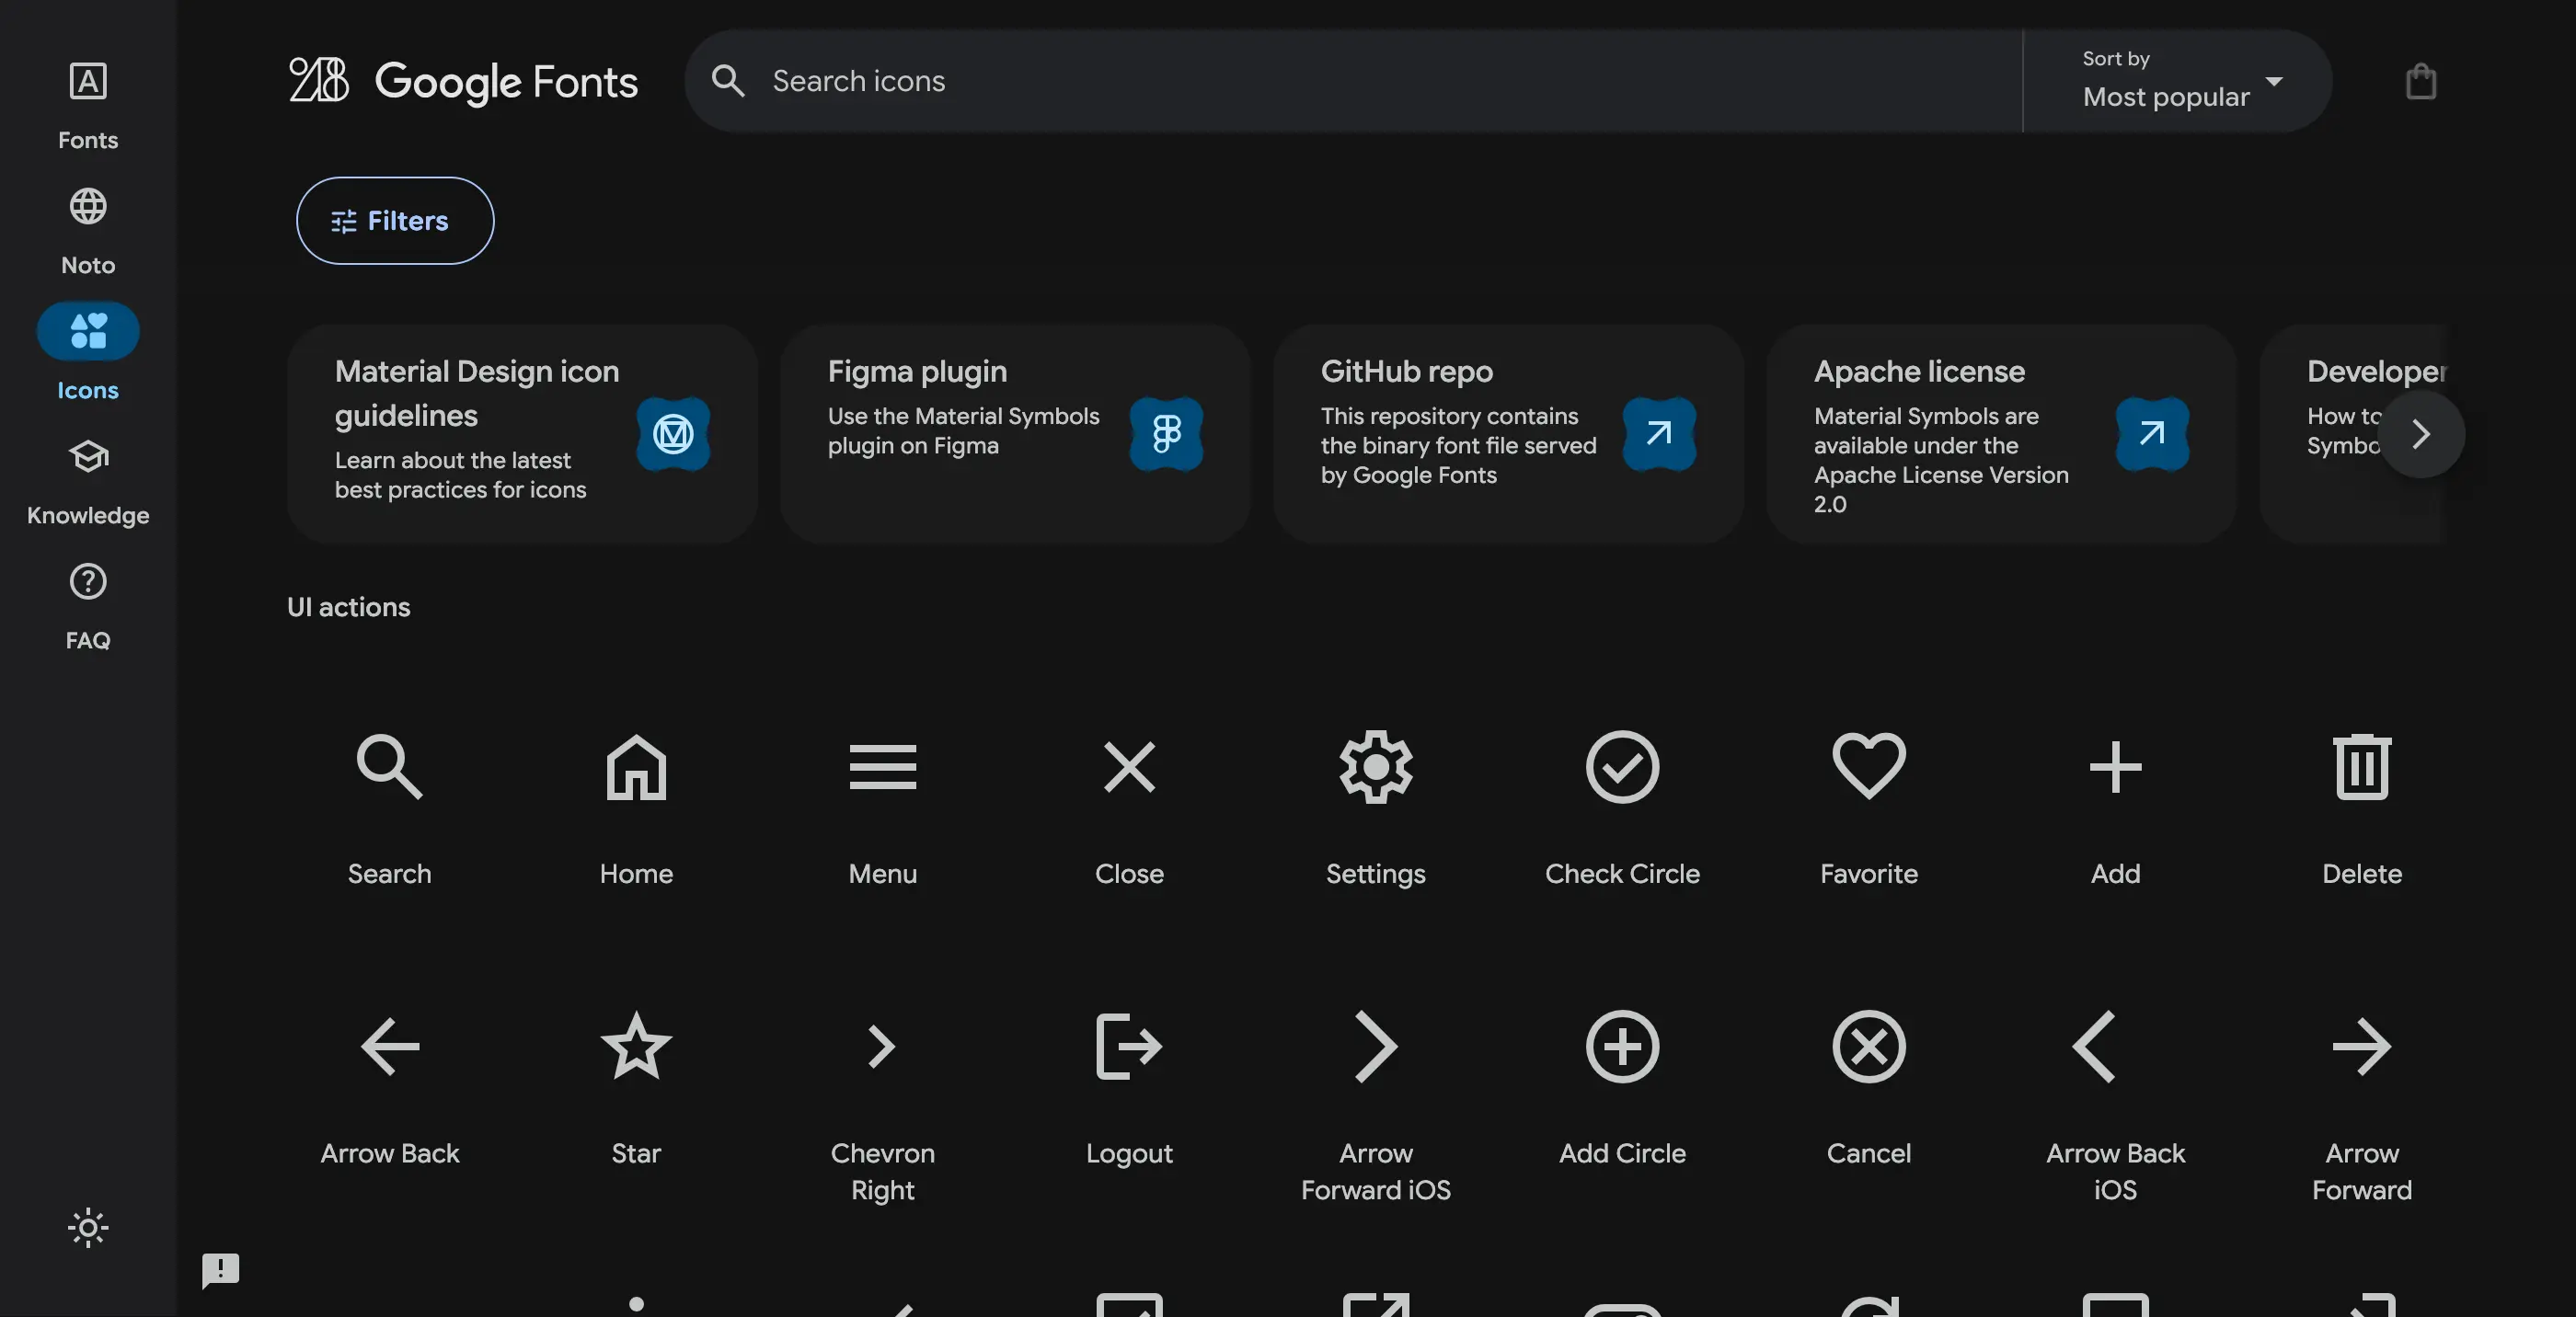Click the UI actions section heading
This screenshot has height=1317, width=2576.
pos(348,607)
